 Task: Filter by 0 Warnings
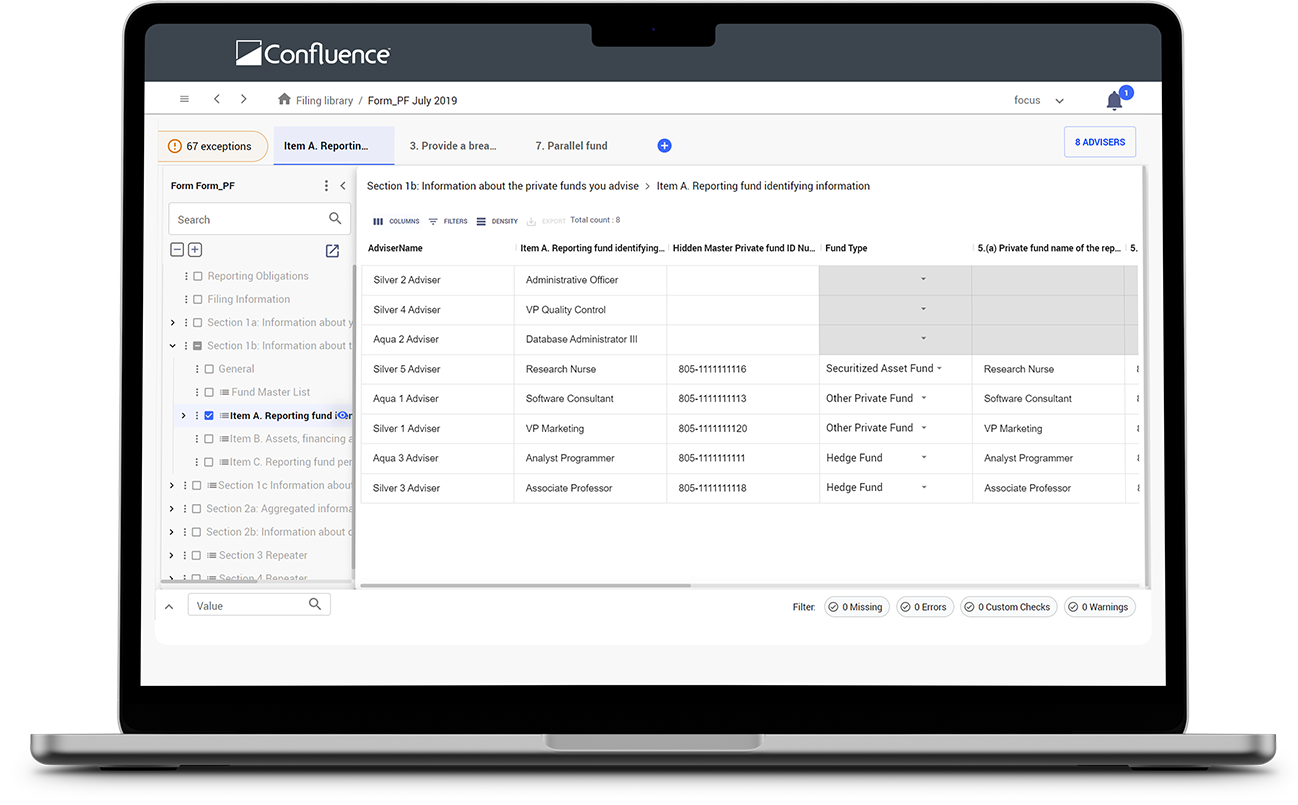tap(1099, 607)
